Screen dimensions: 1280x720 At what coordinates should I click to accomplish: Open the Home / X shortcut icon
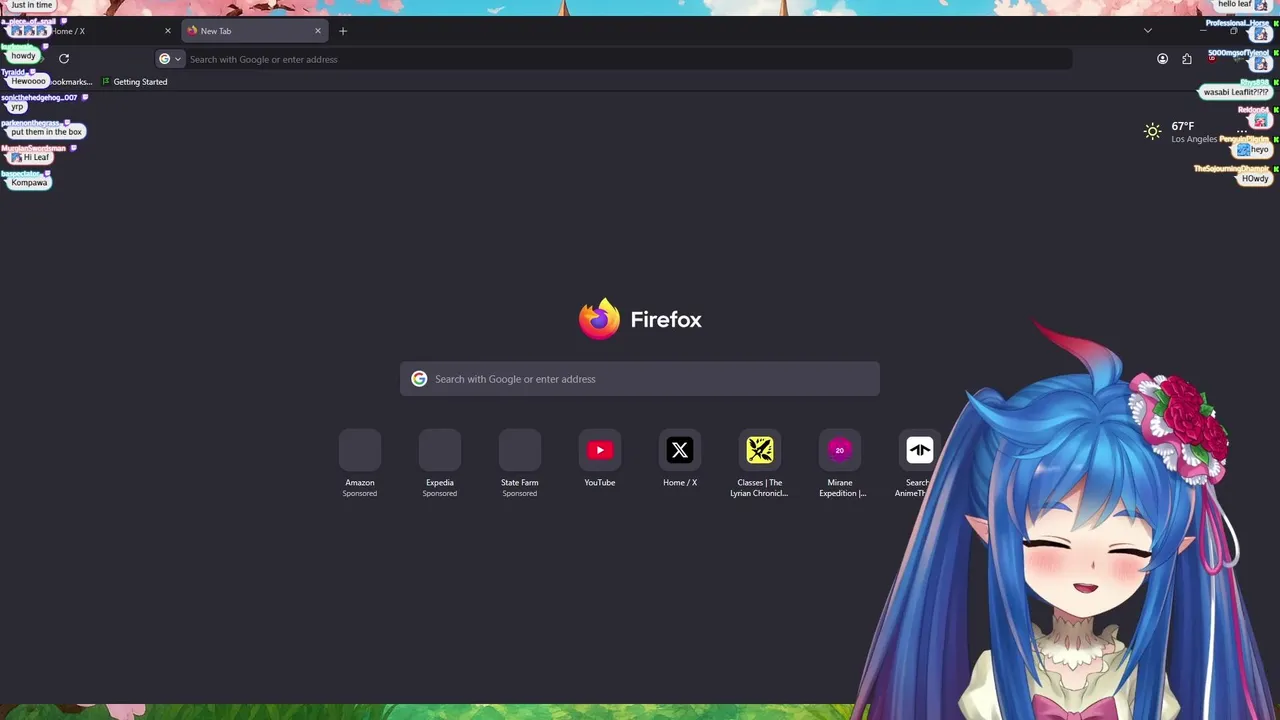pos(680,450)
